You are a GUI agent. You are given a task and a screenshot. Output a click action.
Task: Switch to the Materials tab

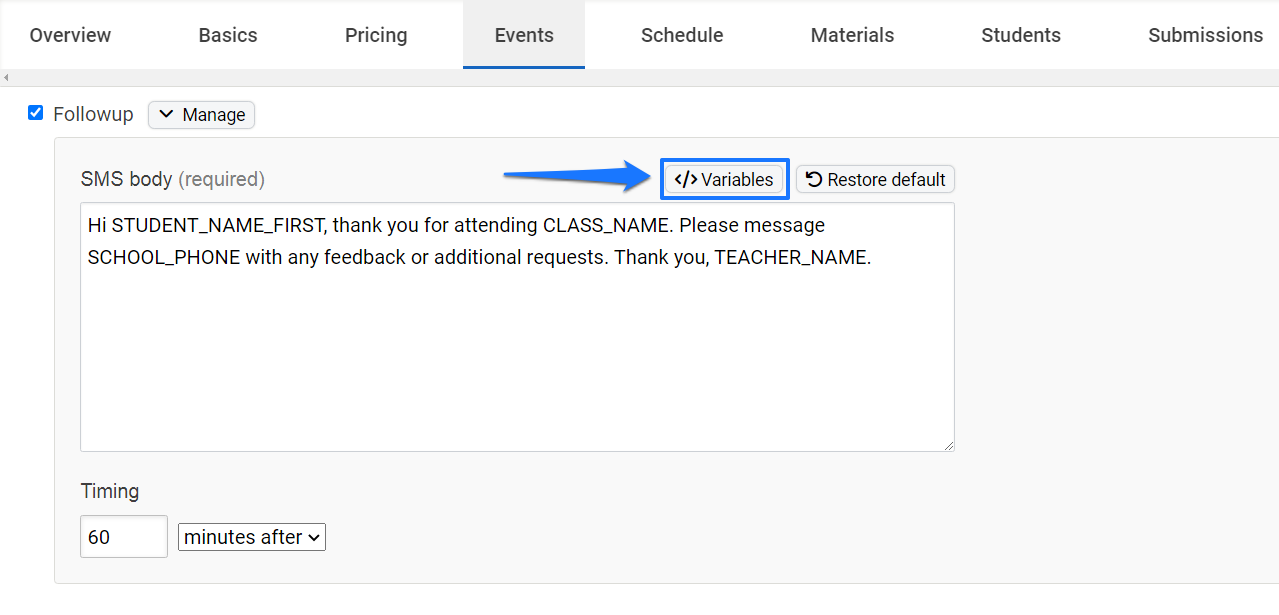coord(852,35)
